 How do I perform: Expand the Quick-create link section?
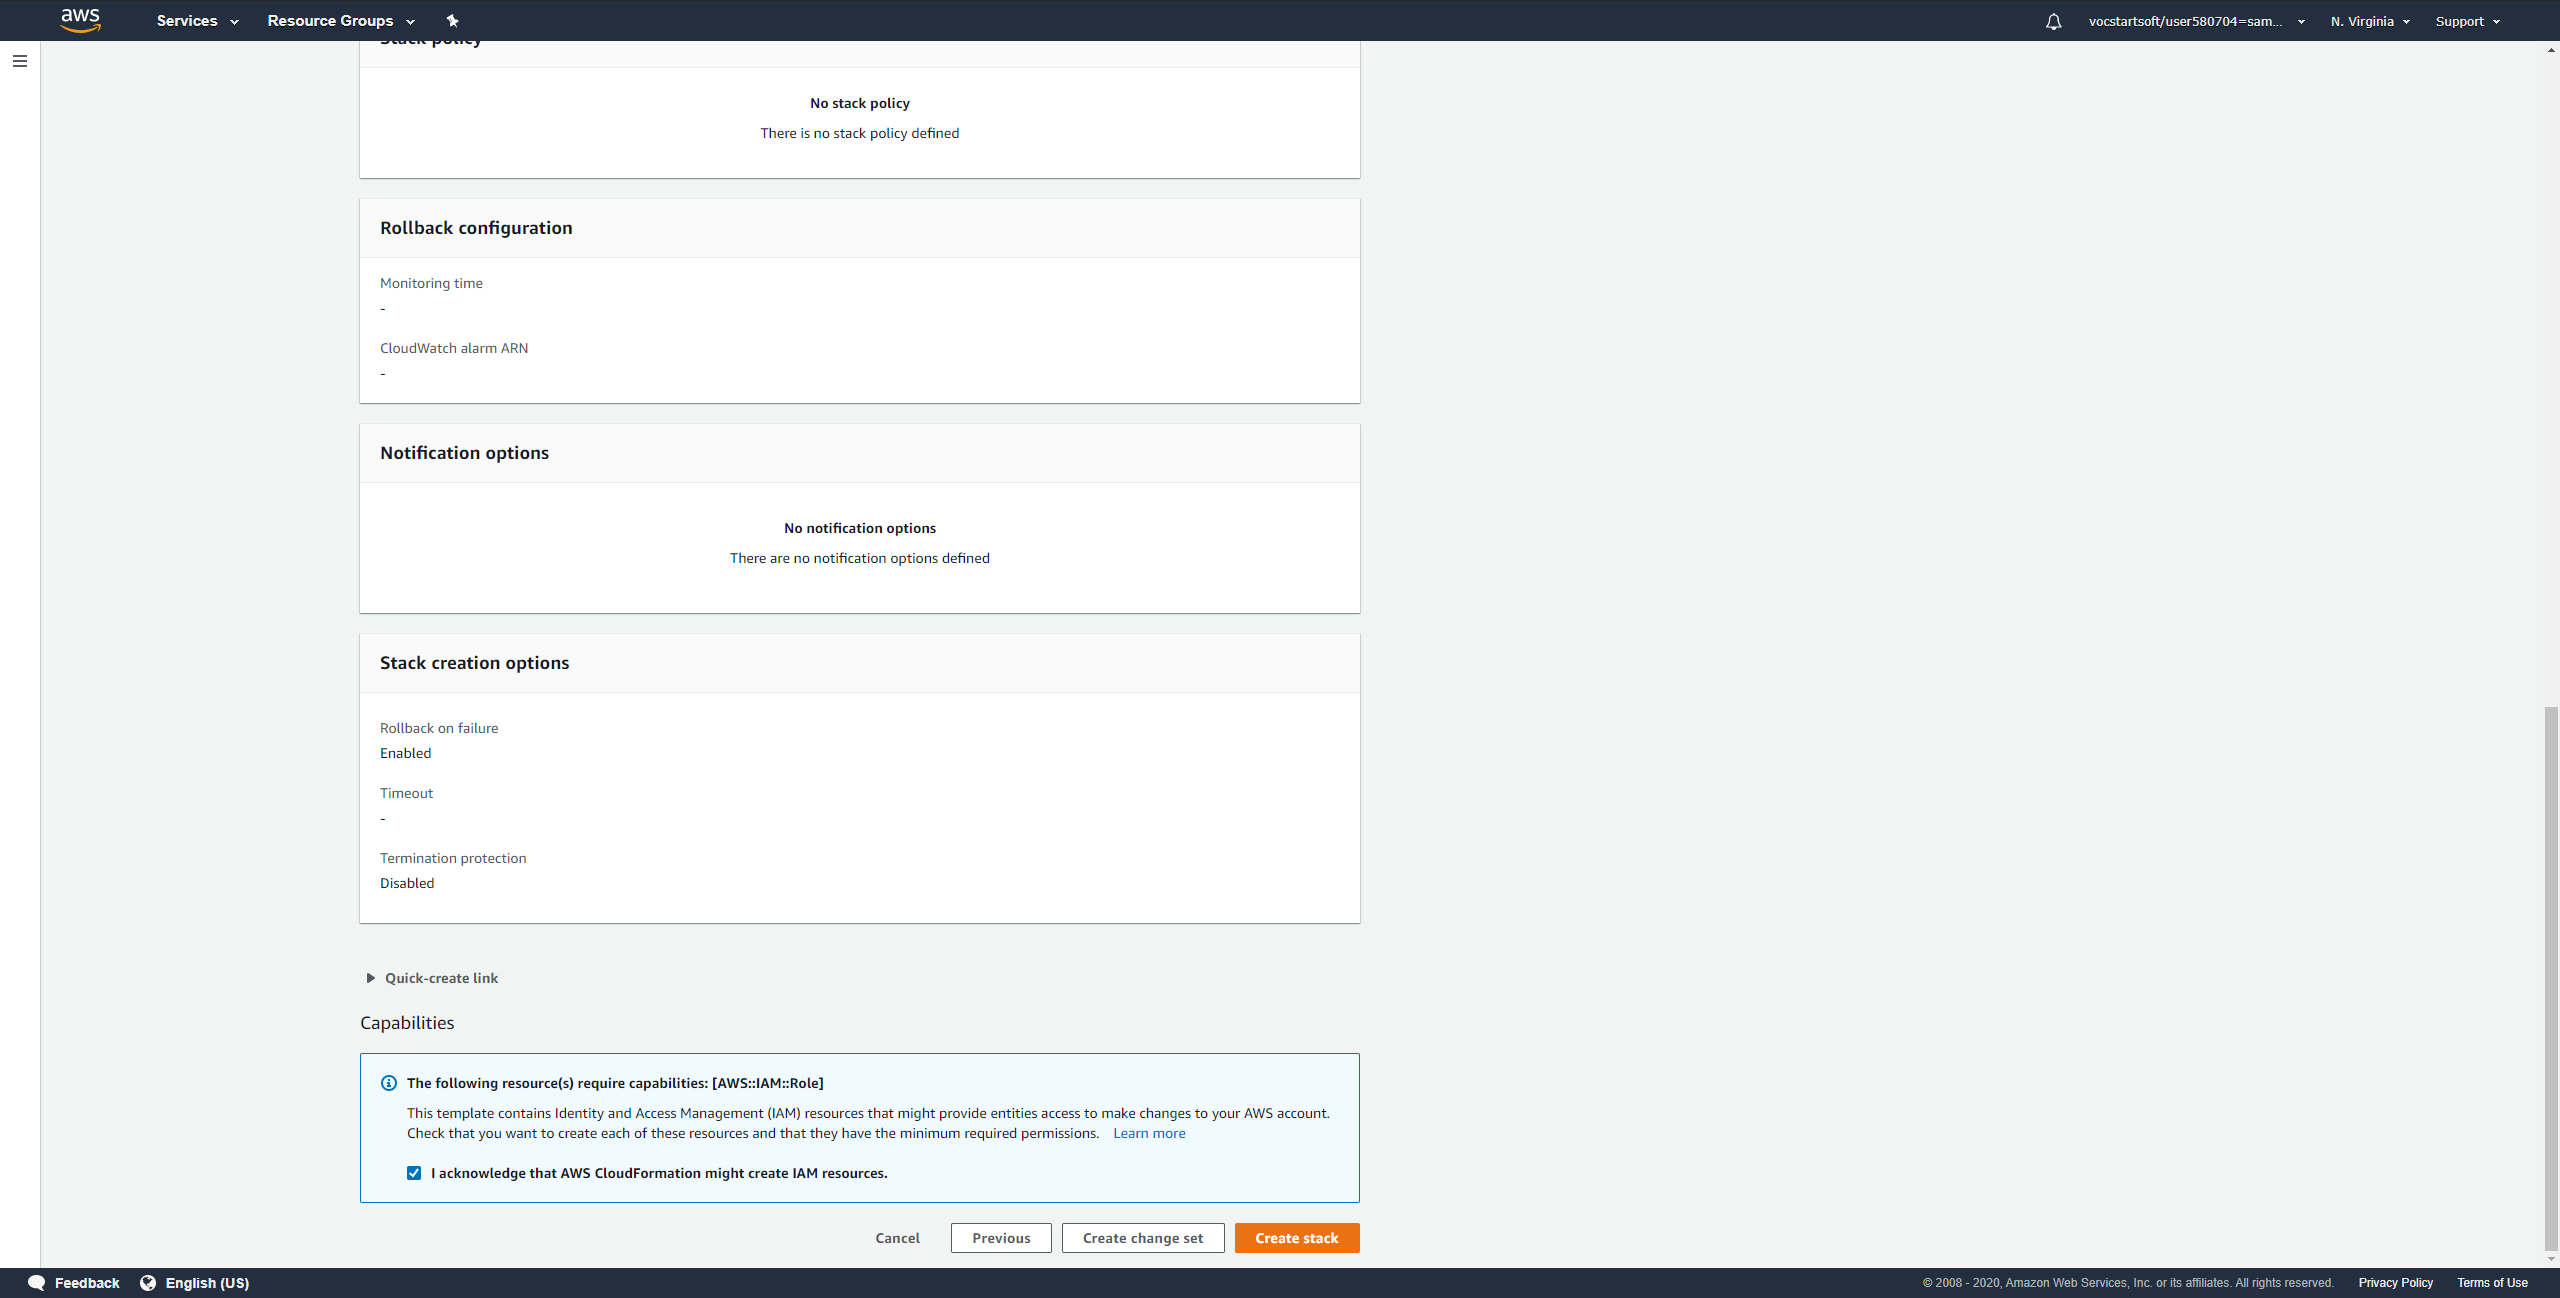point(432,978)
